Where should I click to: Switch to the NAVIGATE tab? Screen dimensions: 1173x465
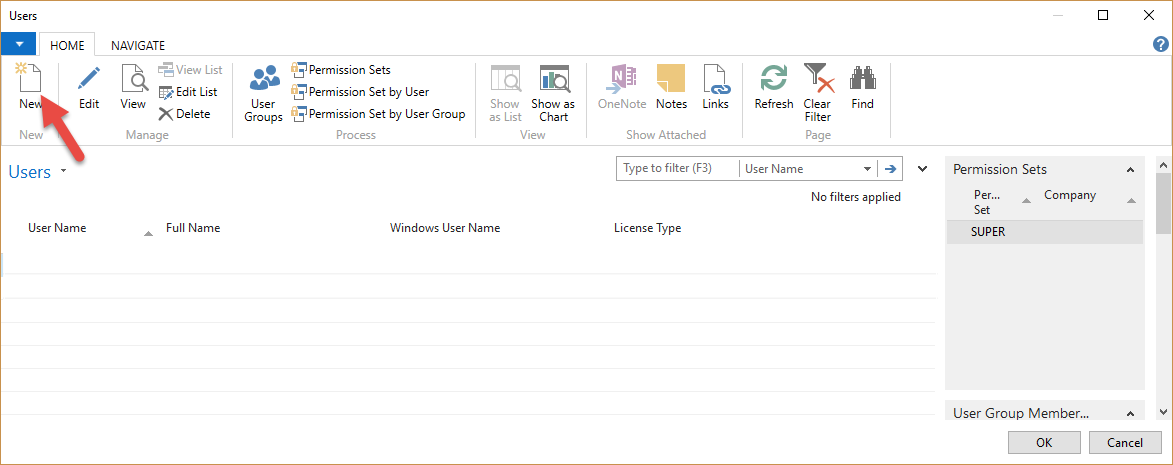(x=138, y=45)
